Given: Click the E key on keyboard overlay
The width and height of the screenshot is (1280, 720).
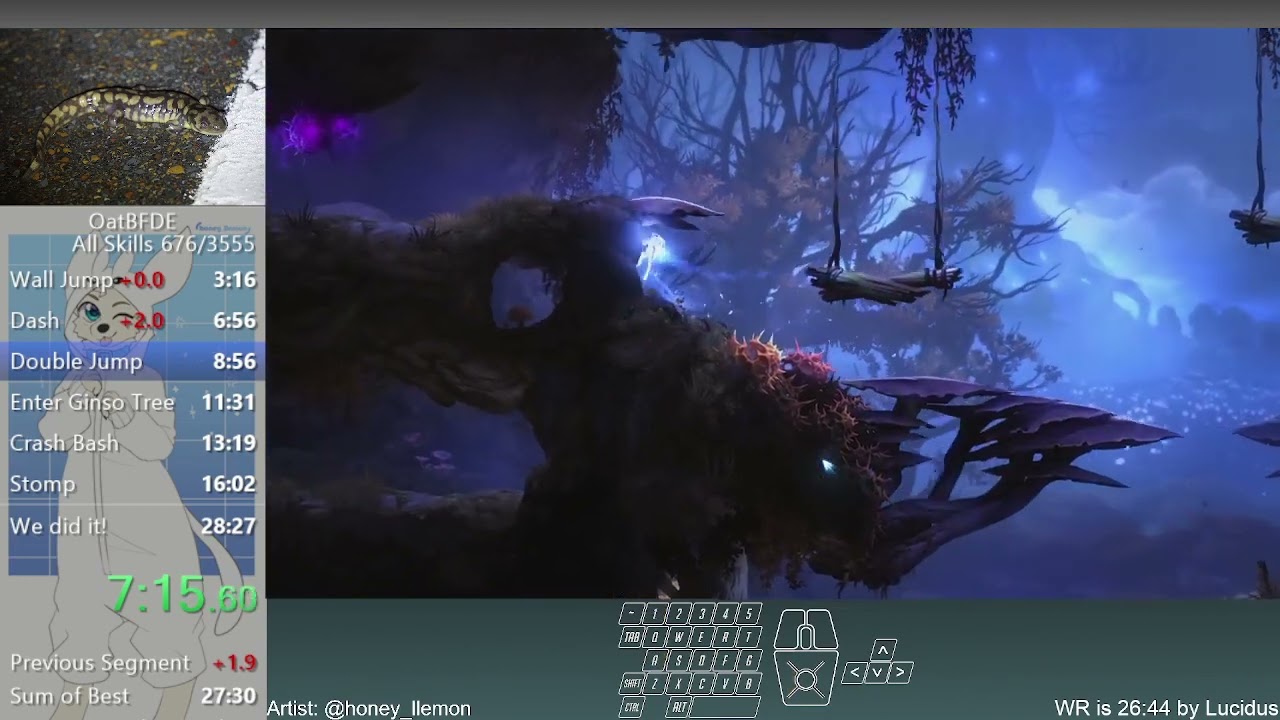Looking at the screenshot, I should pos(702,637).
